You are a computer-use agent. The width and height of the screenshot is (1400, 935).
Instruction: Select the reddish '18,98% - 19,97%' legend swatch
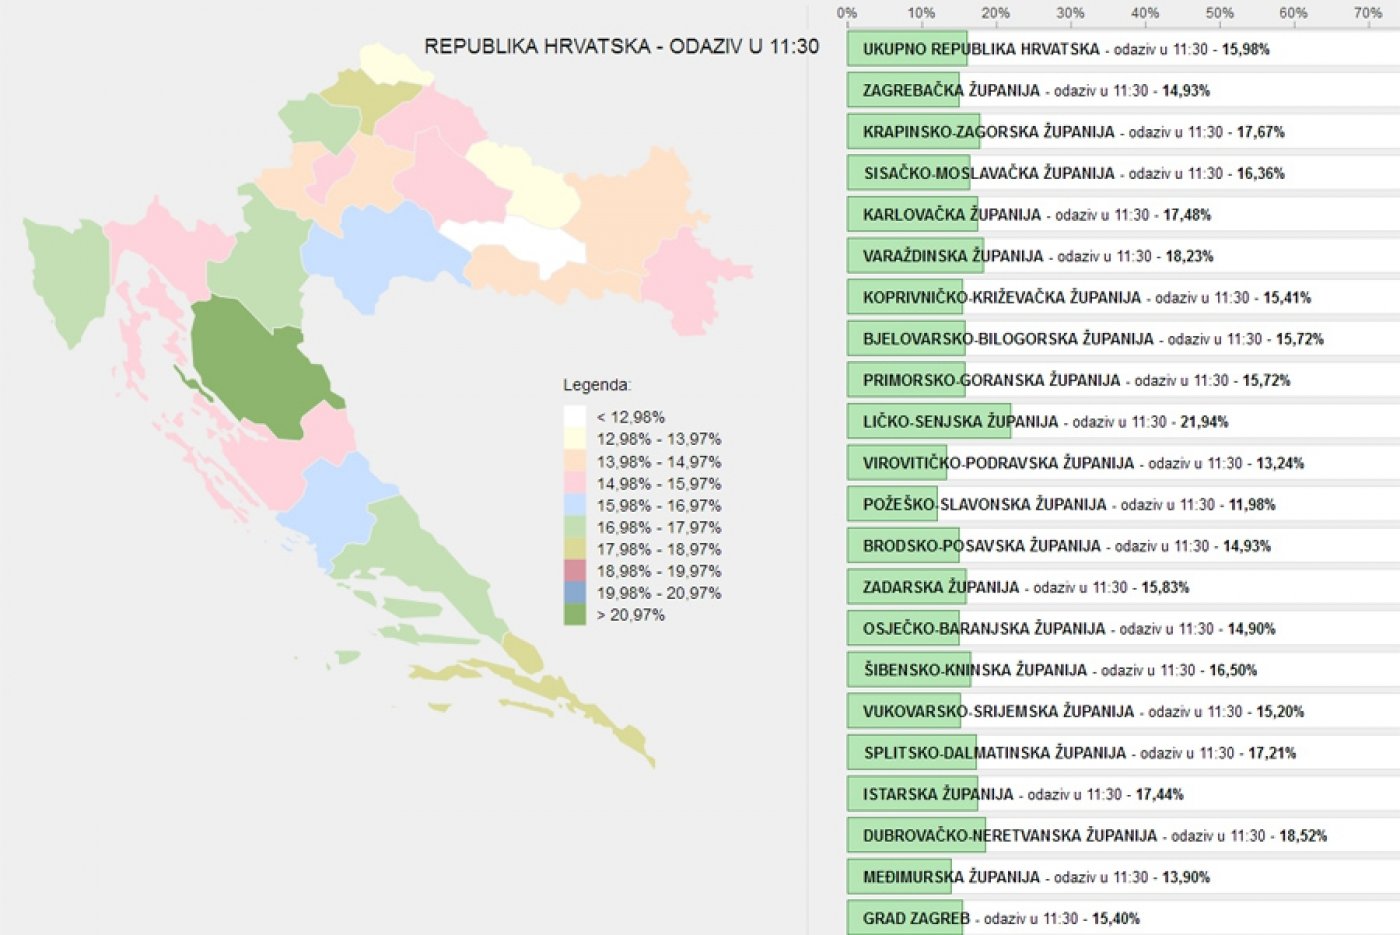(574, 571)
